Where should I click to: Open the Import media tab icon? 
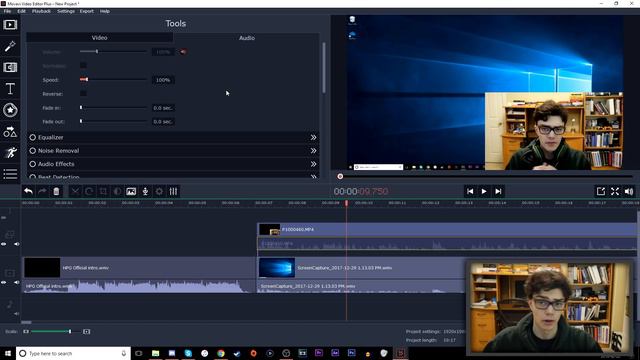10,25
